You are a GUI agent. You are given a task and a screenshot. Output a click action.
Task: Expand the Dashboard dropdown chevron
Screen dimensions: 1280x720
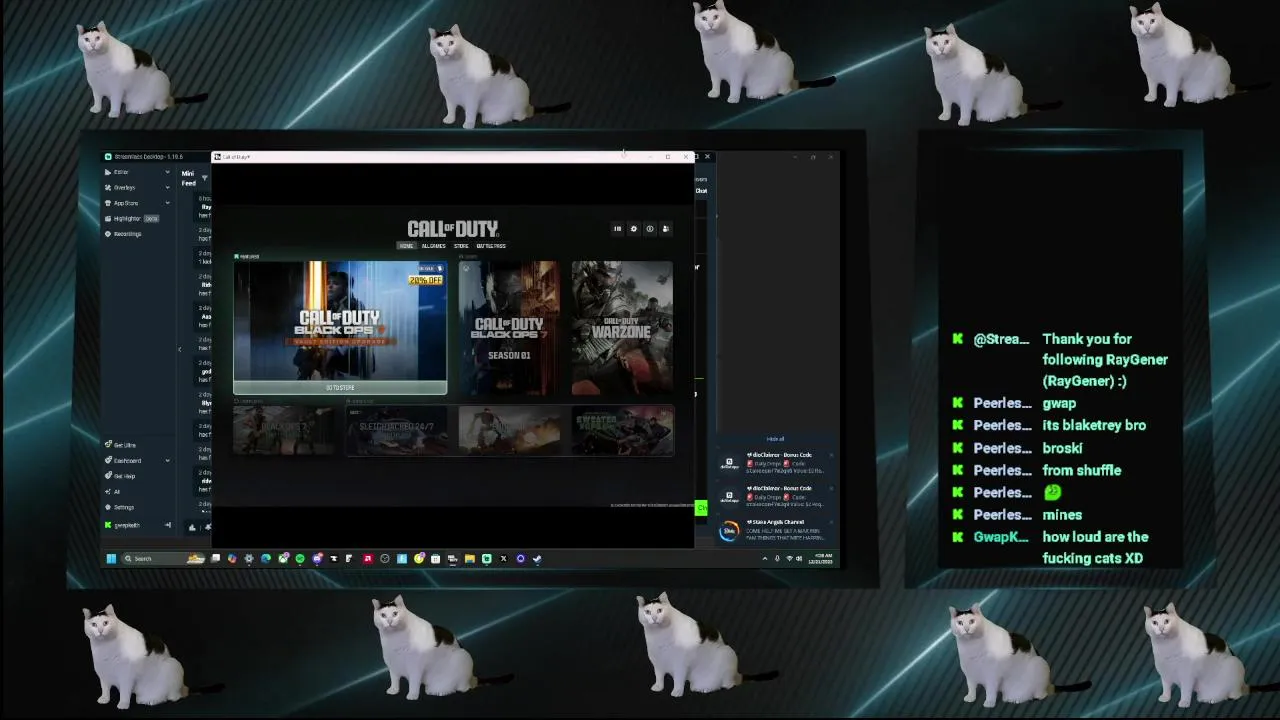tap(167, 460)
